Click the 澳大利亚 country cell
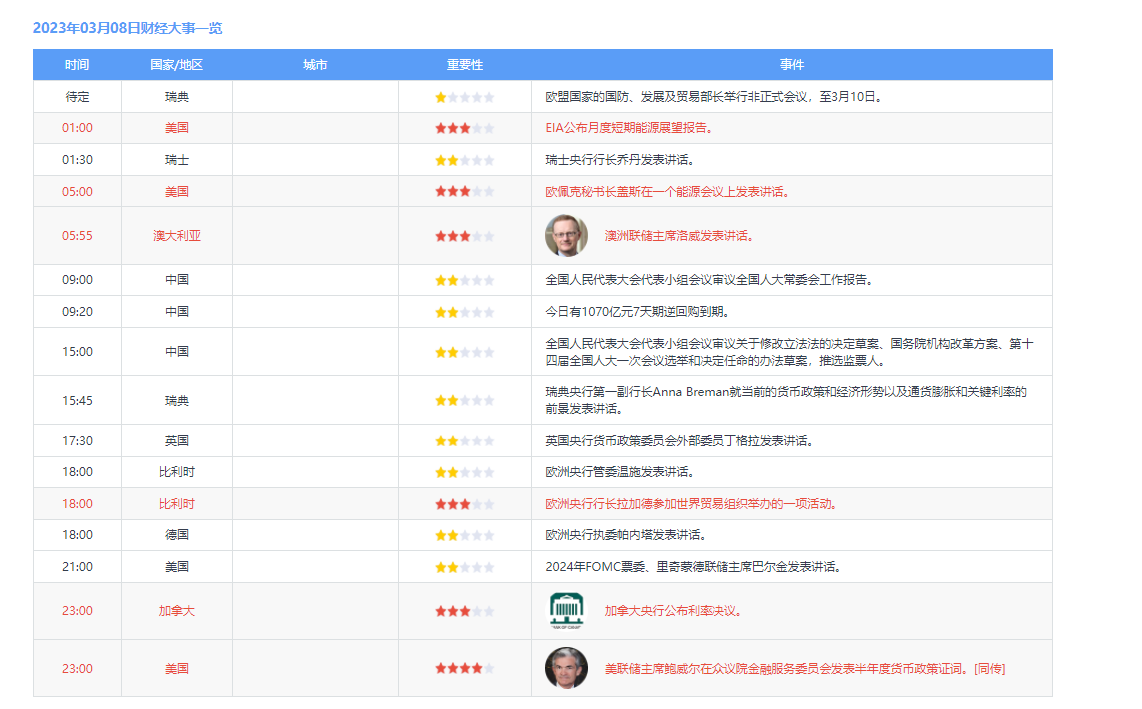Image resolution: width=1142 pixels, height=709 pixels. point(176,235)
